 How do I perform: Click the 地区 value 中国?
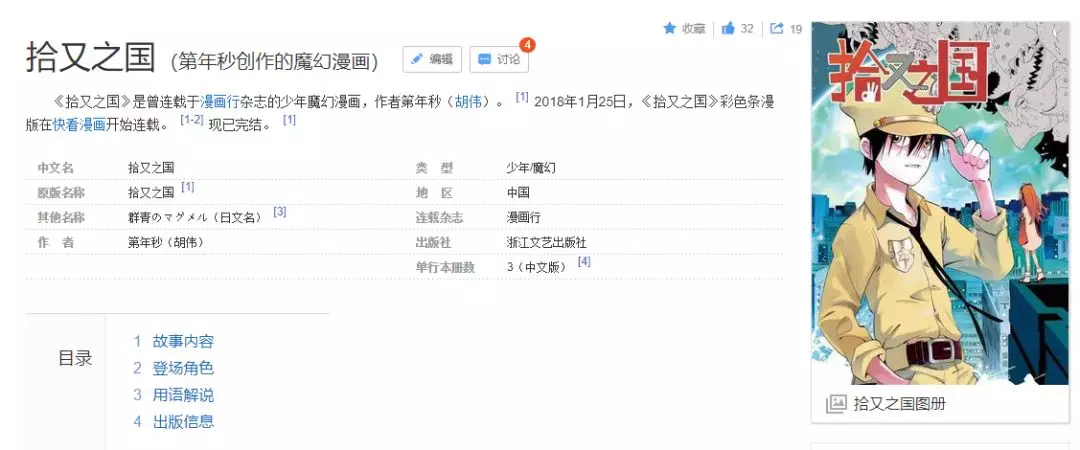tap(518, 193)
